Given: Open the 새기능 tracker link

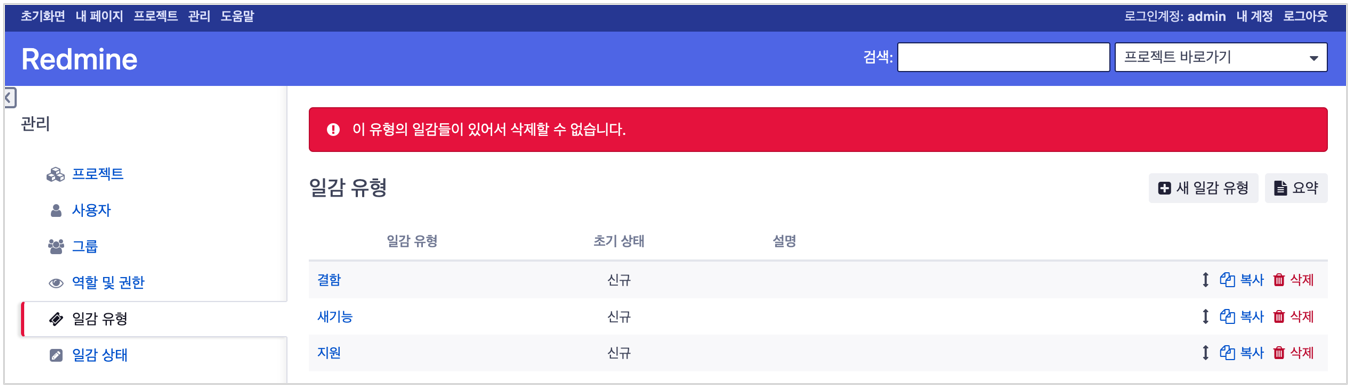Looking at the screenshot, I should (335, 316).
